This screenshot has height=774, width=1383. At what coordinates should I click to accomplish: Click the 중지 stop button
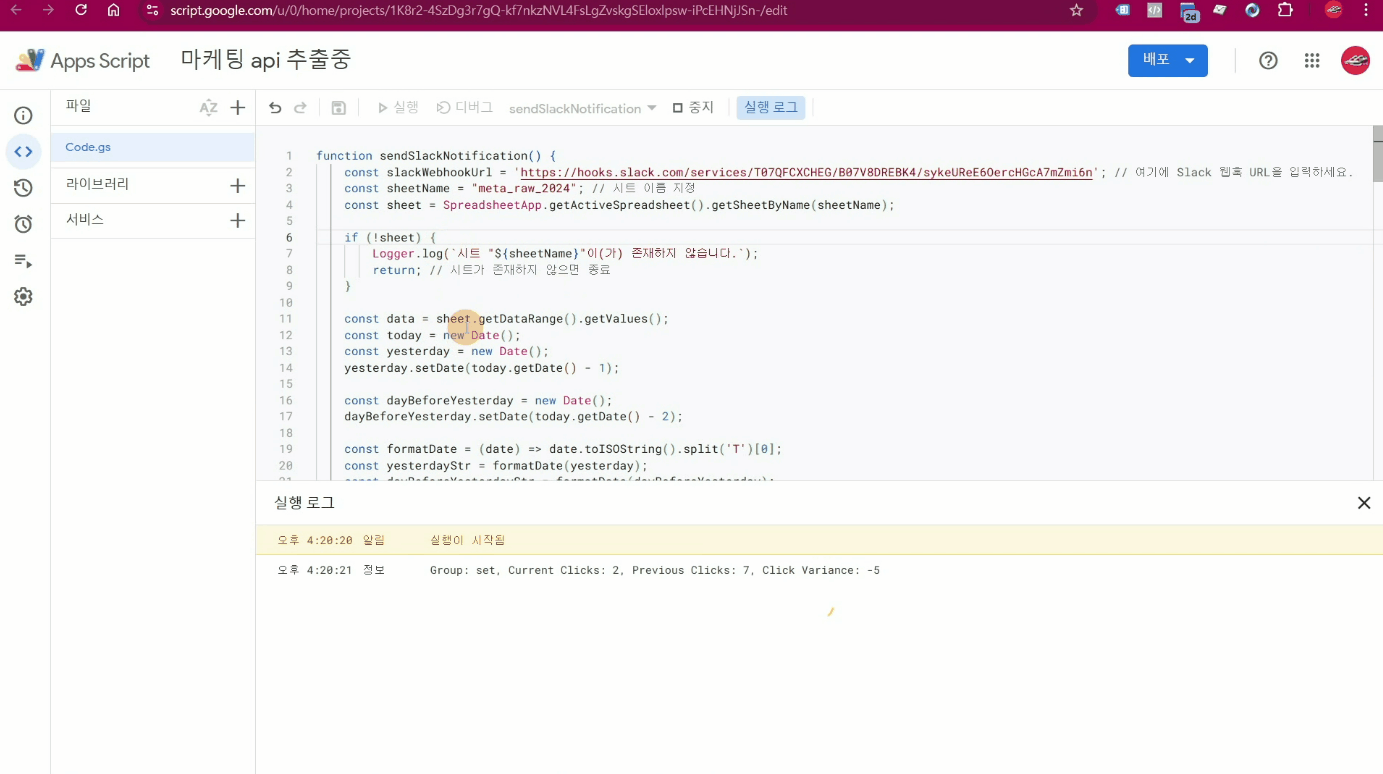point(693,108)
